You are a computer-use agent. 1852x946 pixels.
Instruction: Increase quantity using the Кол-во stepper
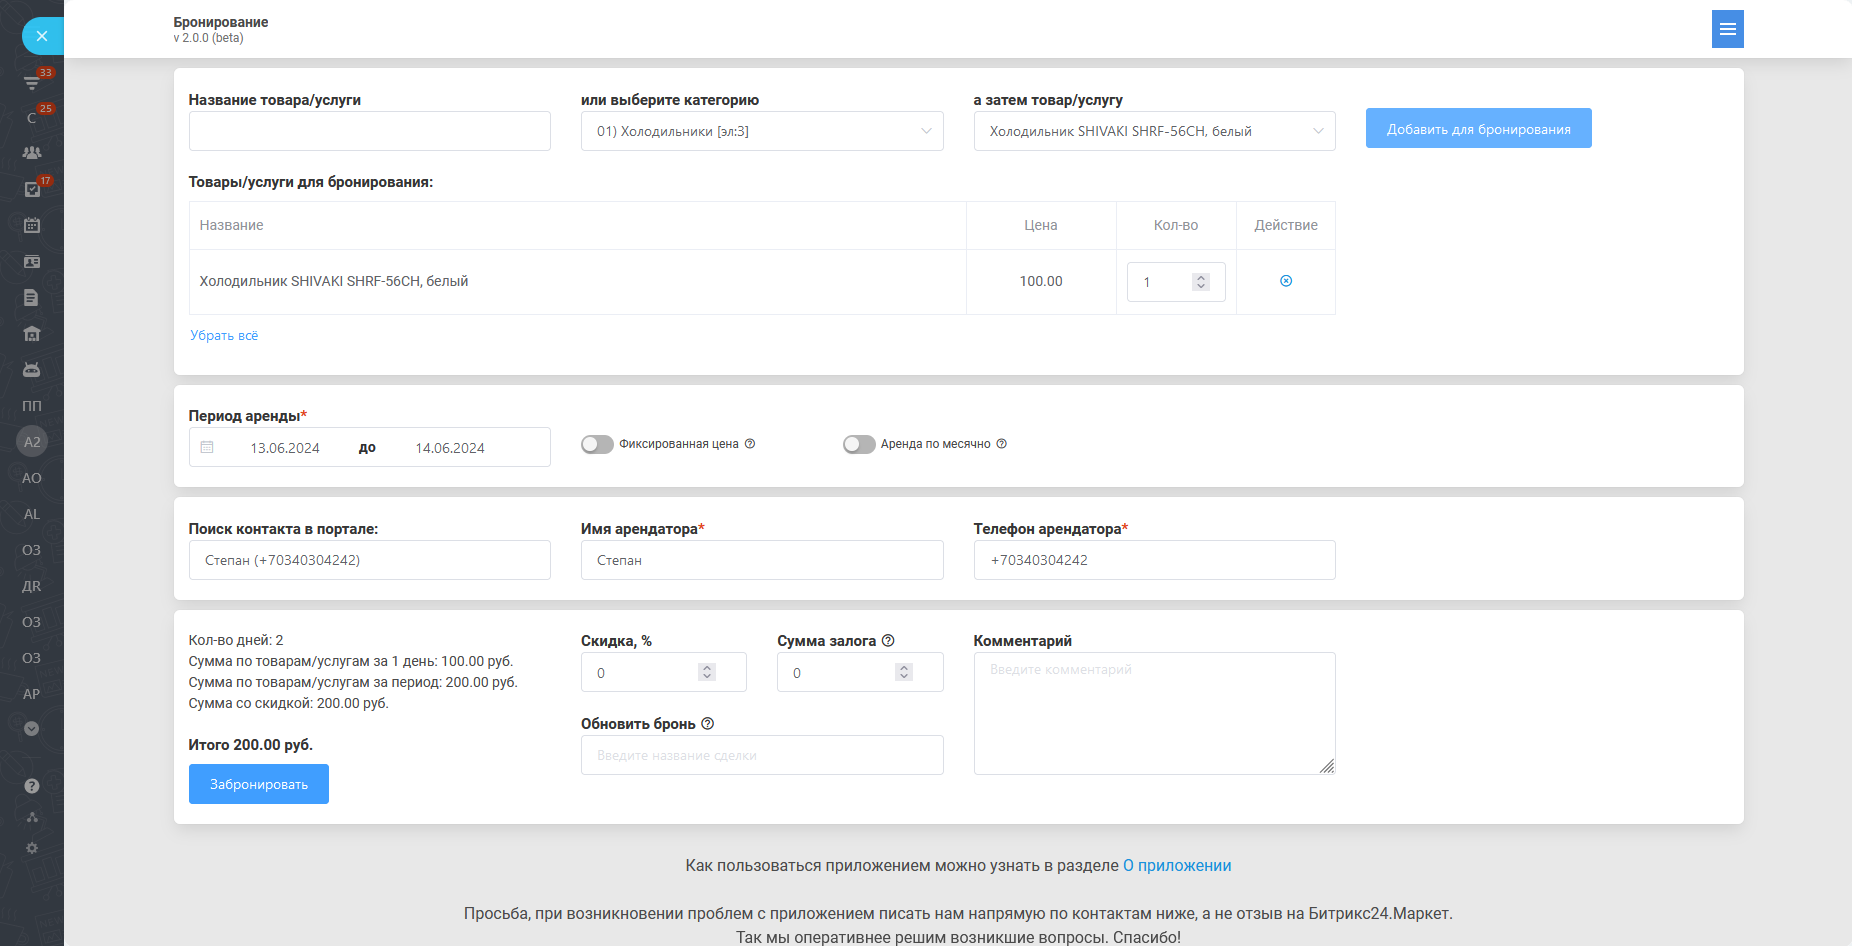click(1201, 277)
